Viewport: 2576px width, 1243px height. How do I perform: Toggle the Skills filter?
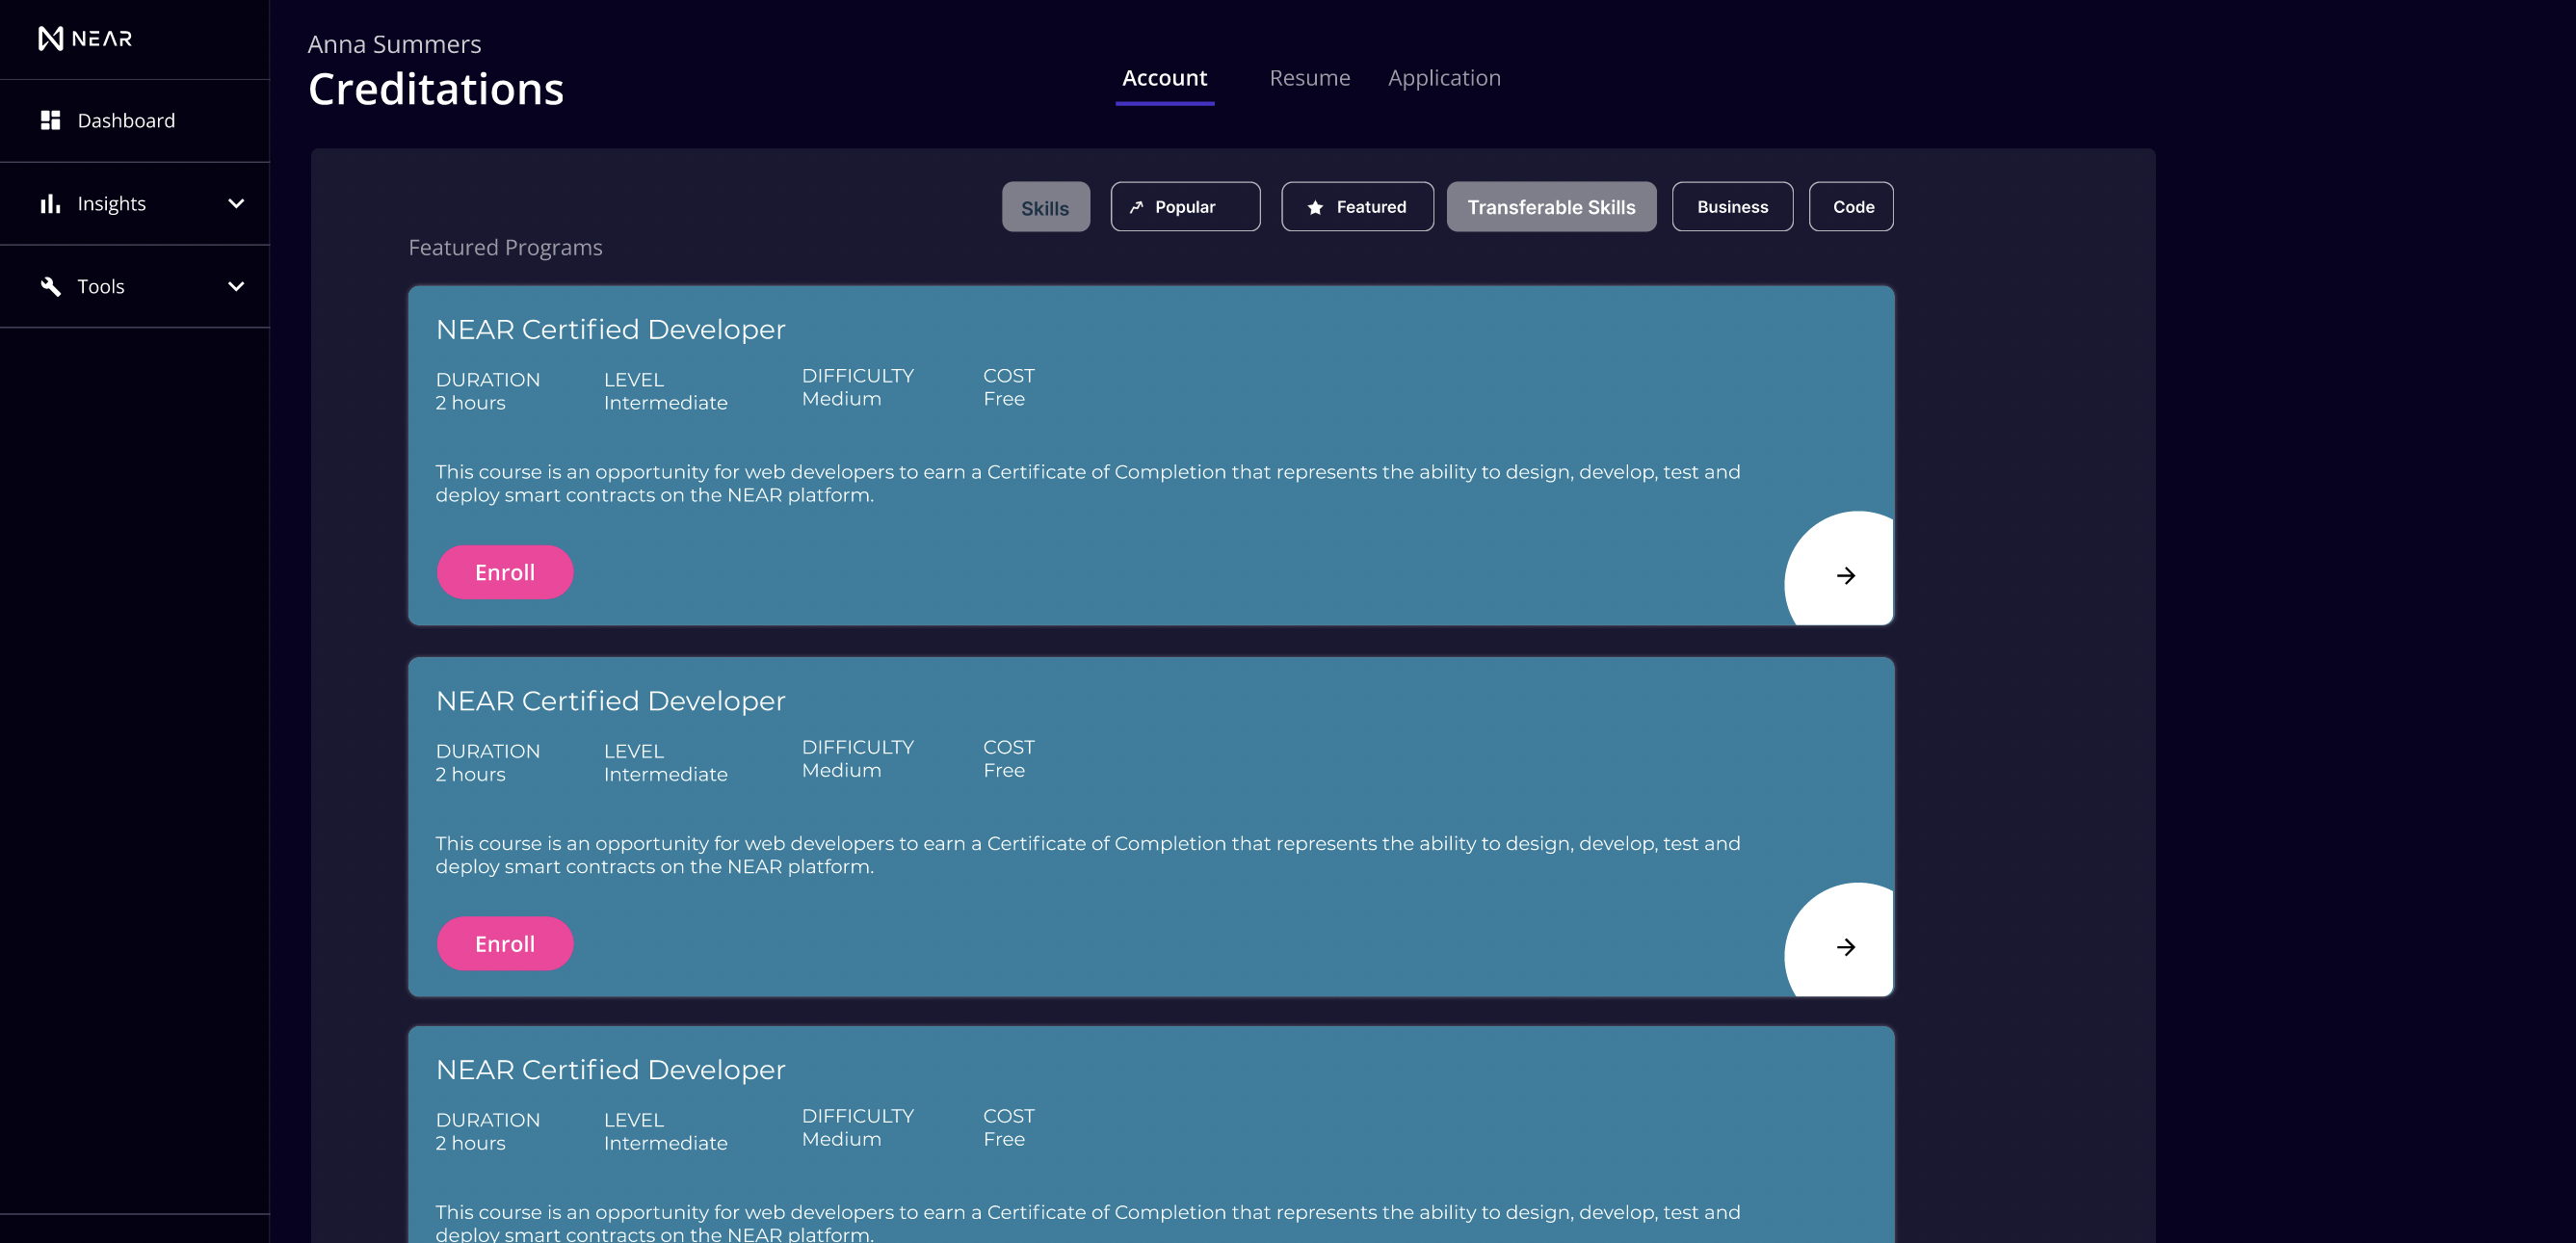tap(1046, 206)
